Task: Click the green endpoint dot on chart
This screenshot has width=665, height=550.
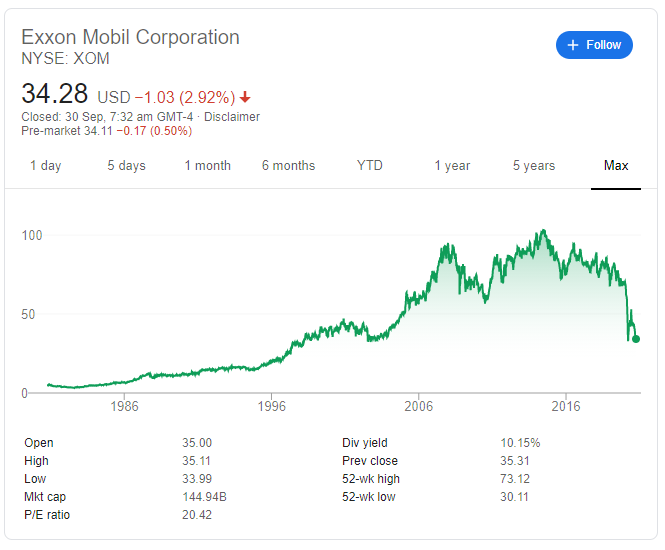Action: point(636,339)
